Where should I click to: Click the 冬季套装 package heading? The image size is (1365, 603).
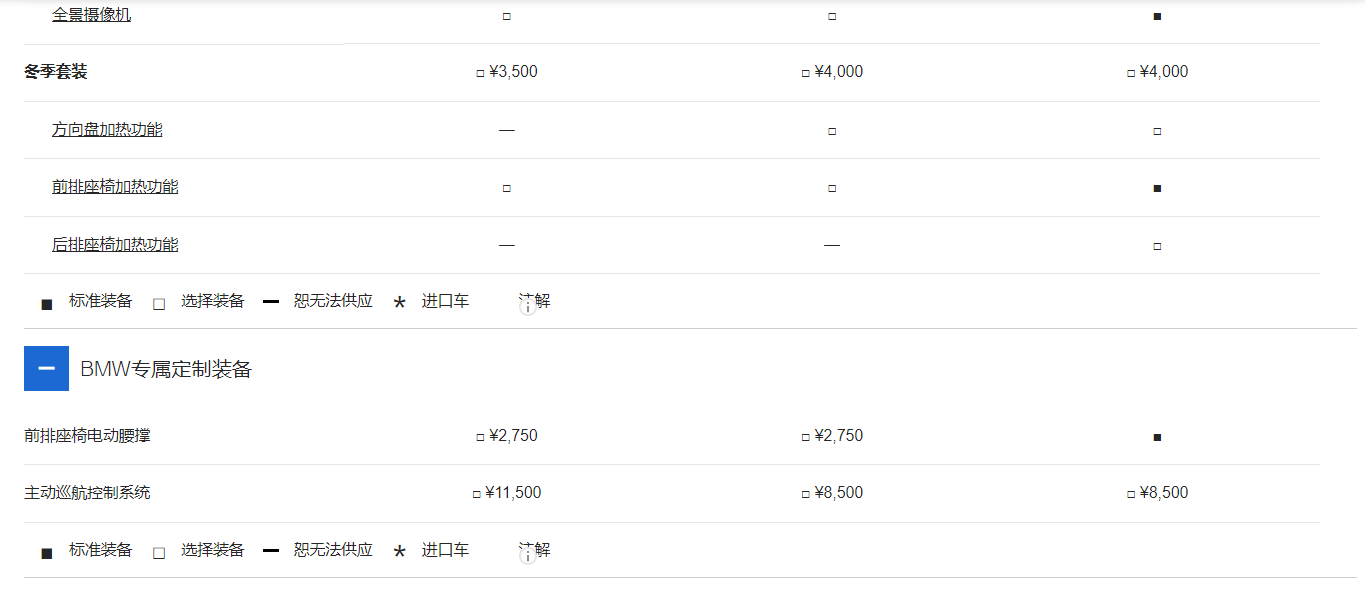click(x=56, y=72)
